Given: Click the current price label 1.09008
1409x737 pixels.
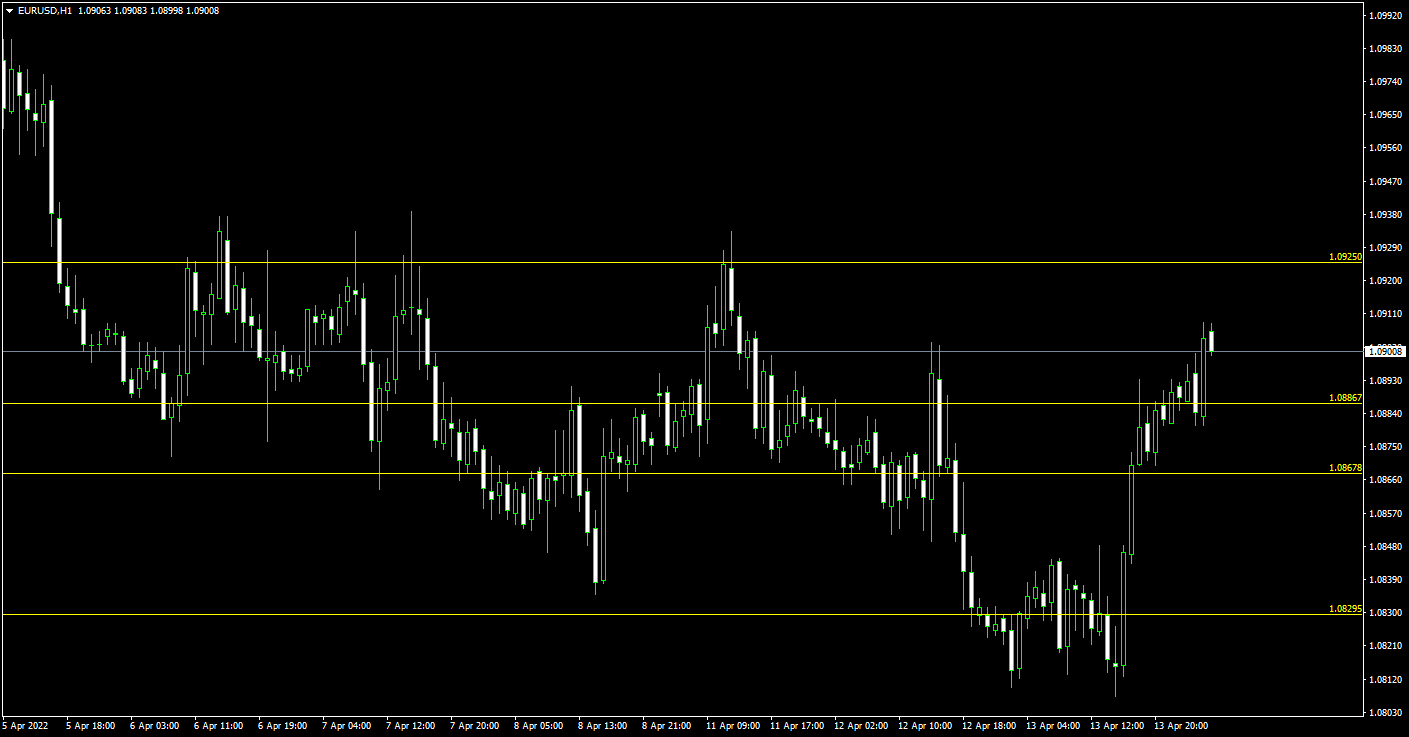Looking at the screenshot, I should [1386, 351].
